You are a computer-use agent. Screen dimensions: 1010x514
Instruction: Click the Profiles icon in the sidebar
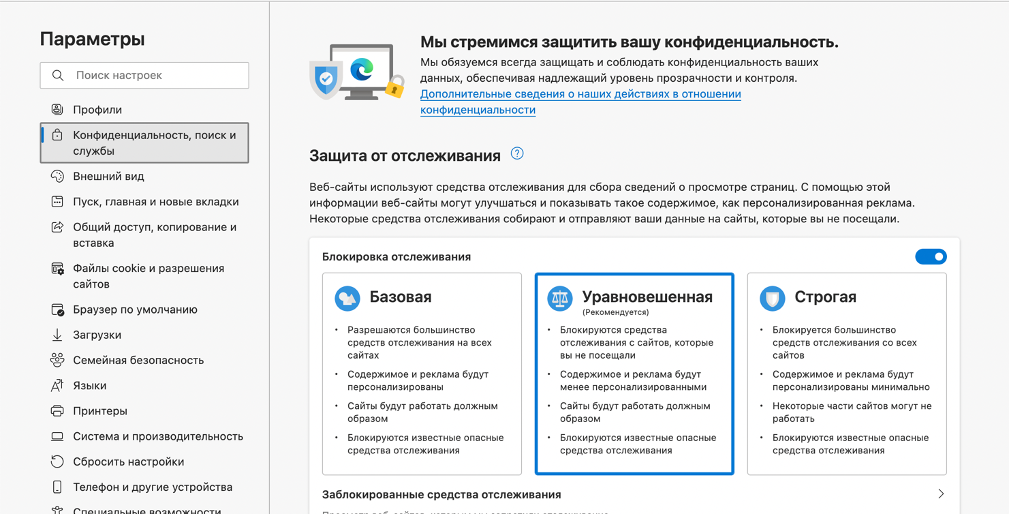tap(57, 109)
